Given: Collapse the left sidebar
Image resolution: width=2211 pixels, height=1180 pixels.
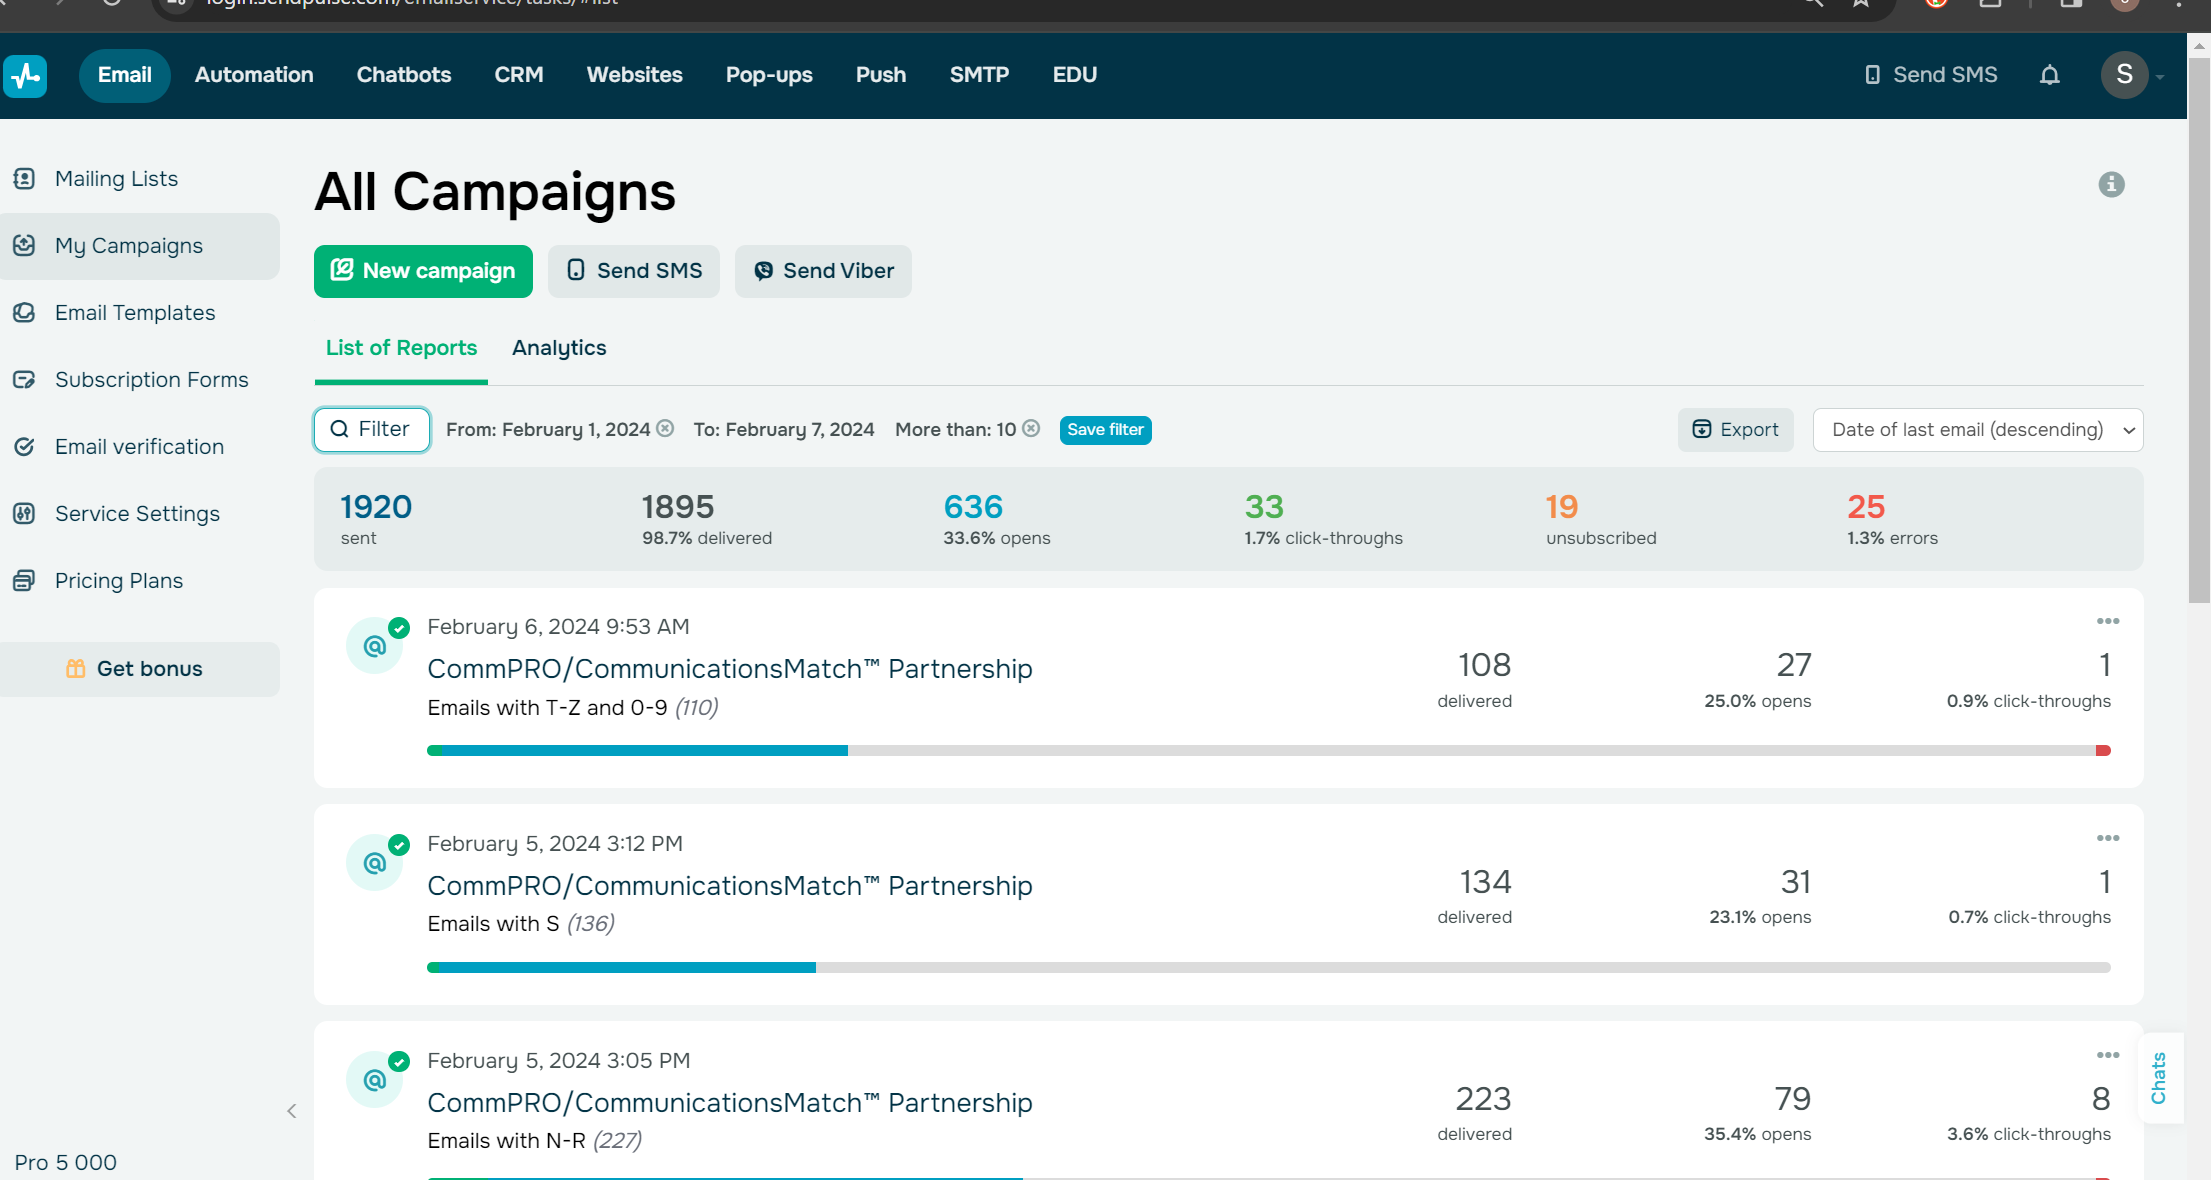Looking at the screenshot, I should pyautogui.click(x=292, y=1111).
